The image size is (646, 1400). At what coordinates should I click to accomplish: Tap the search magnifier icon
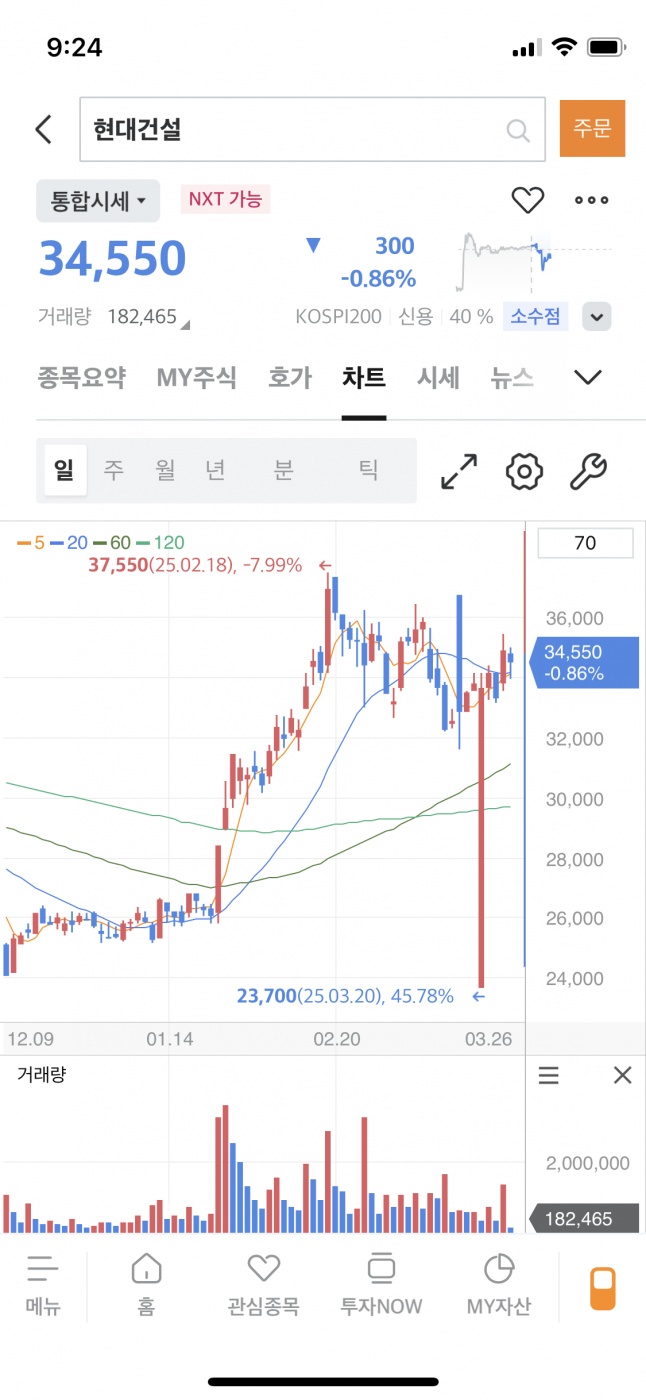pos(518,130)
